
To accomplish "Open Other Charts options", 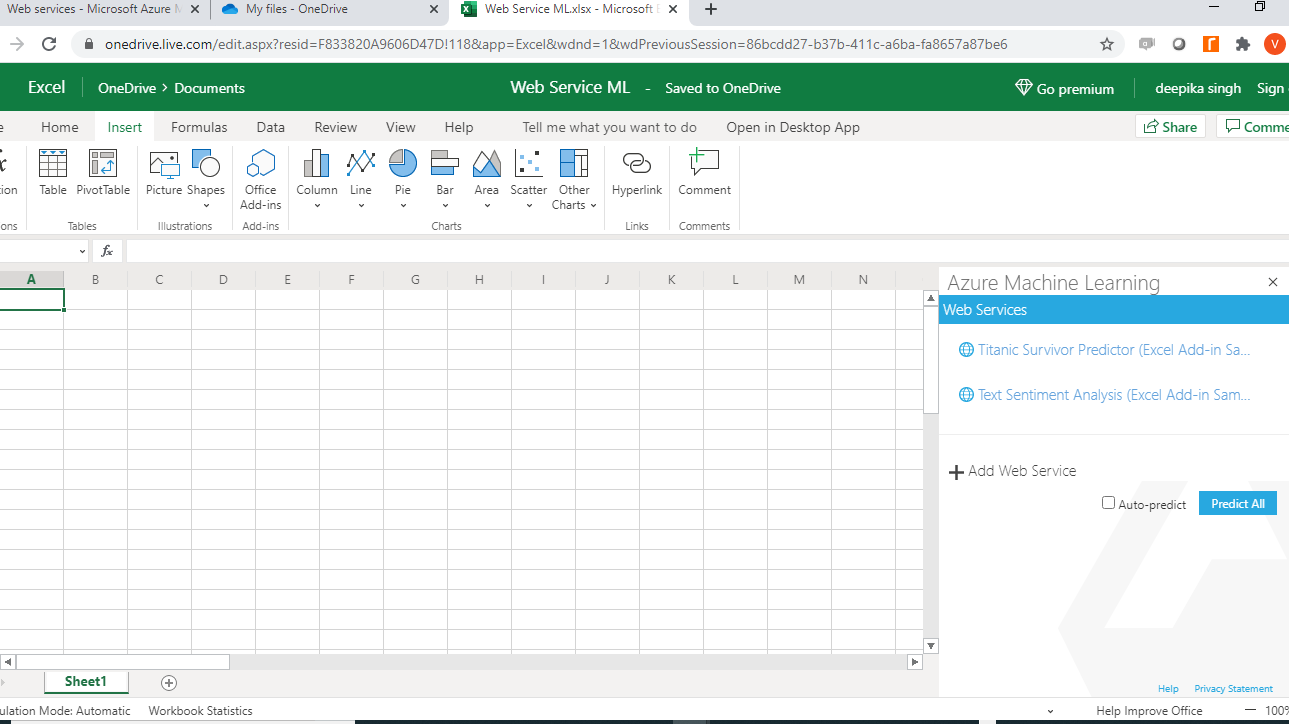I will (x=574, y=180).
